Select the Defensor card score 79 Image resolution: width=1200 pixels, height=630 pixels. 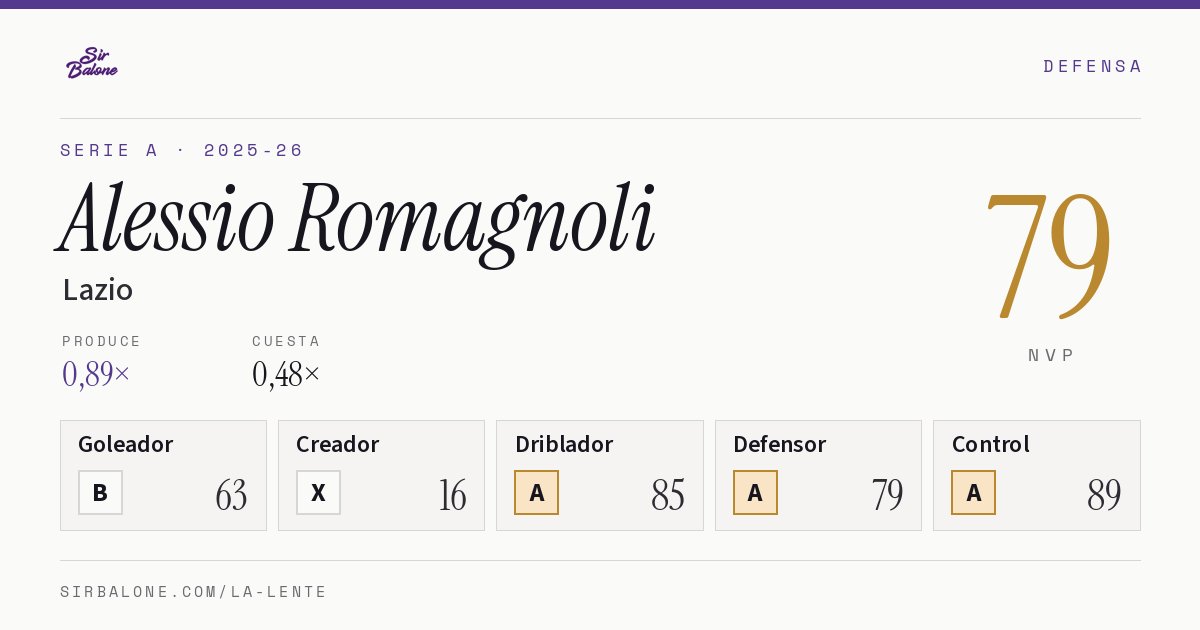click(x=887, y=495)
